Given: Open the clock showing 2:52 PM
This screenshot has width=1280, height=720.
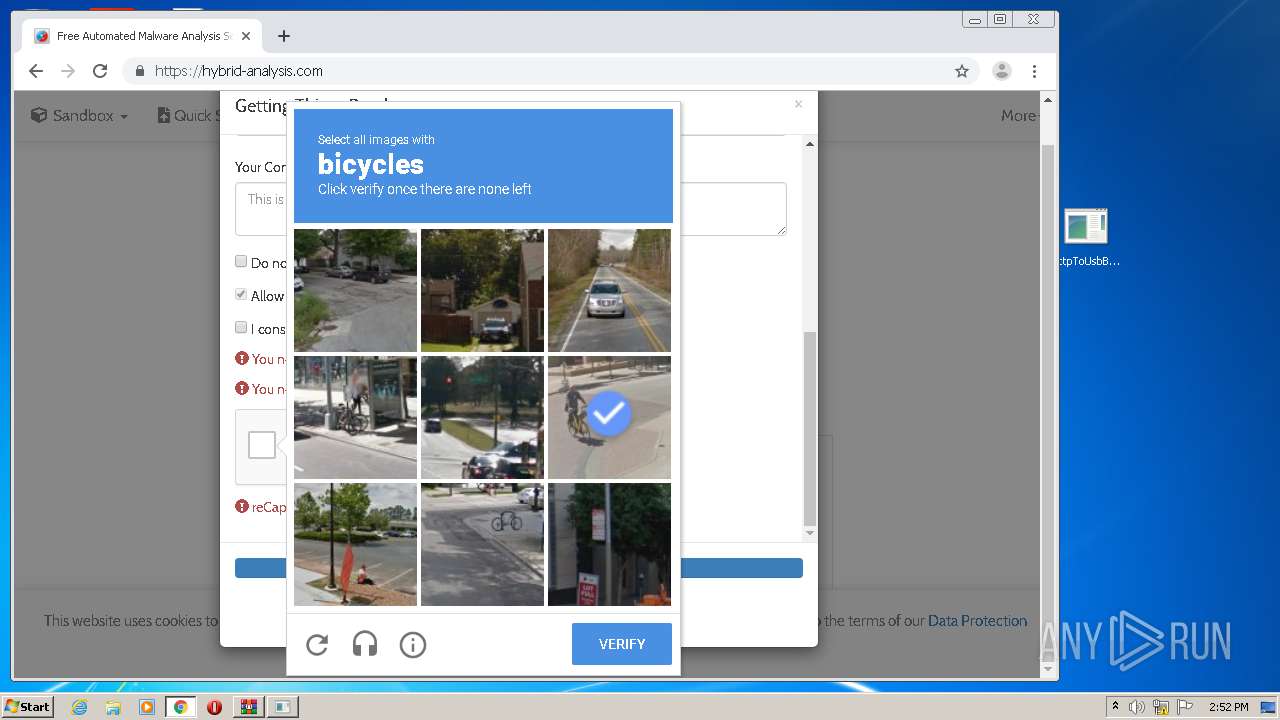Looking at the screenshot, I should point(1228,707).
